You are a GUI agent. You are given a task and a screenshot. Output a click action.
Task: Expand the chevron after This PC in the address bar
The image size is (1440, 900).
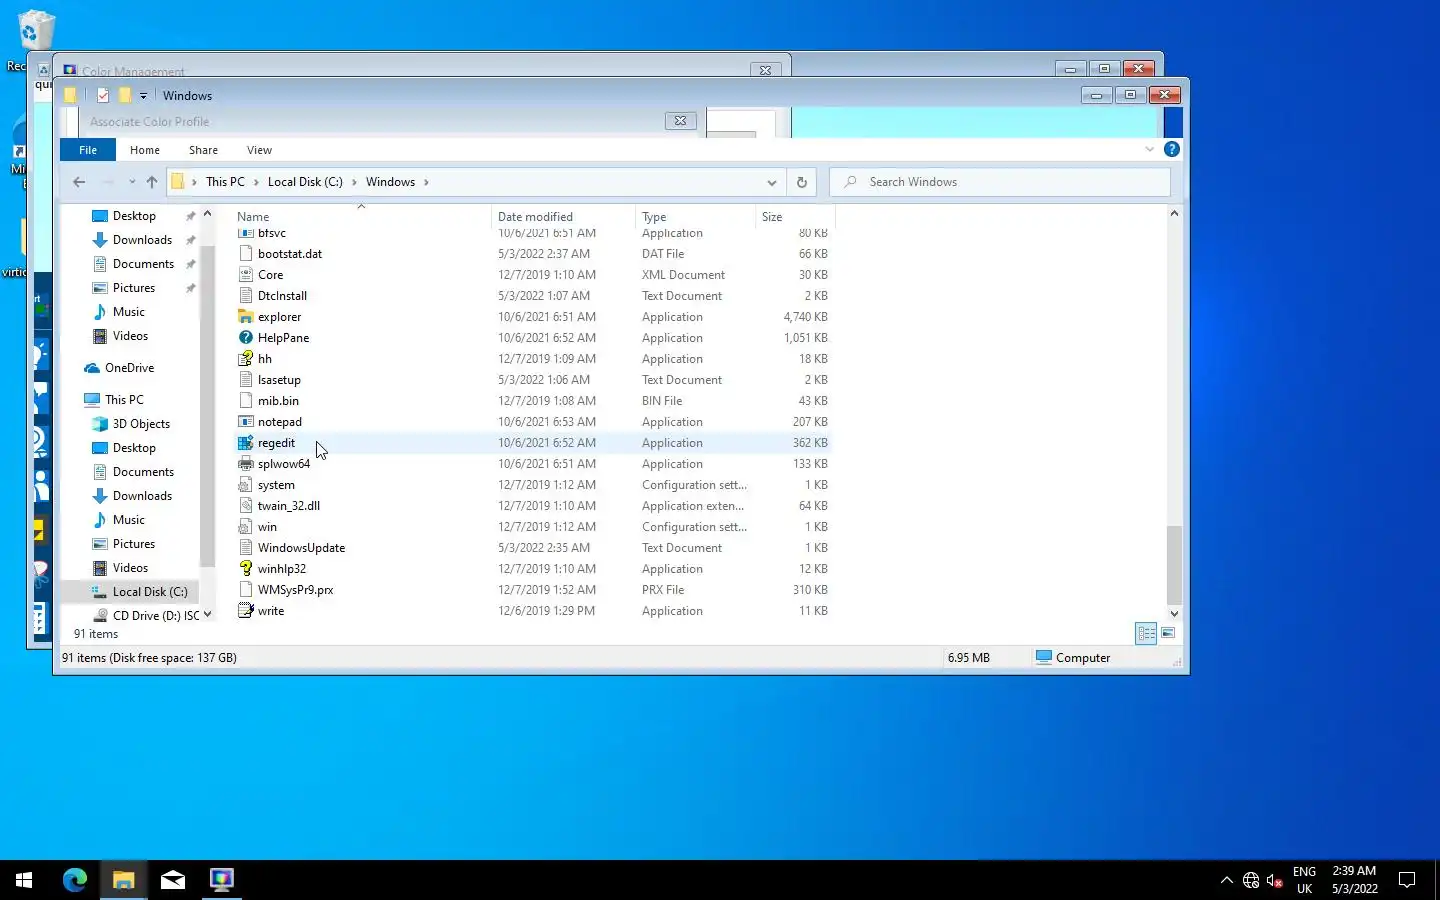click(x=256, y=182)
